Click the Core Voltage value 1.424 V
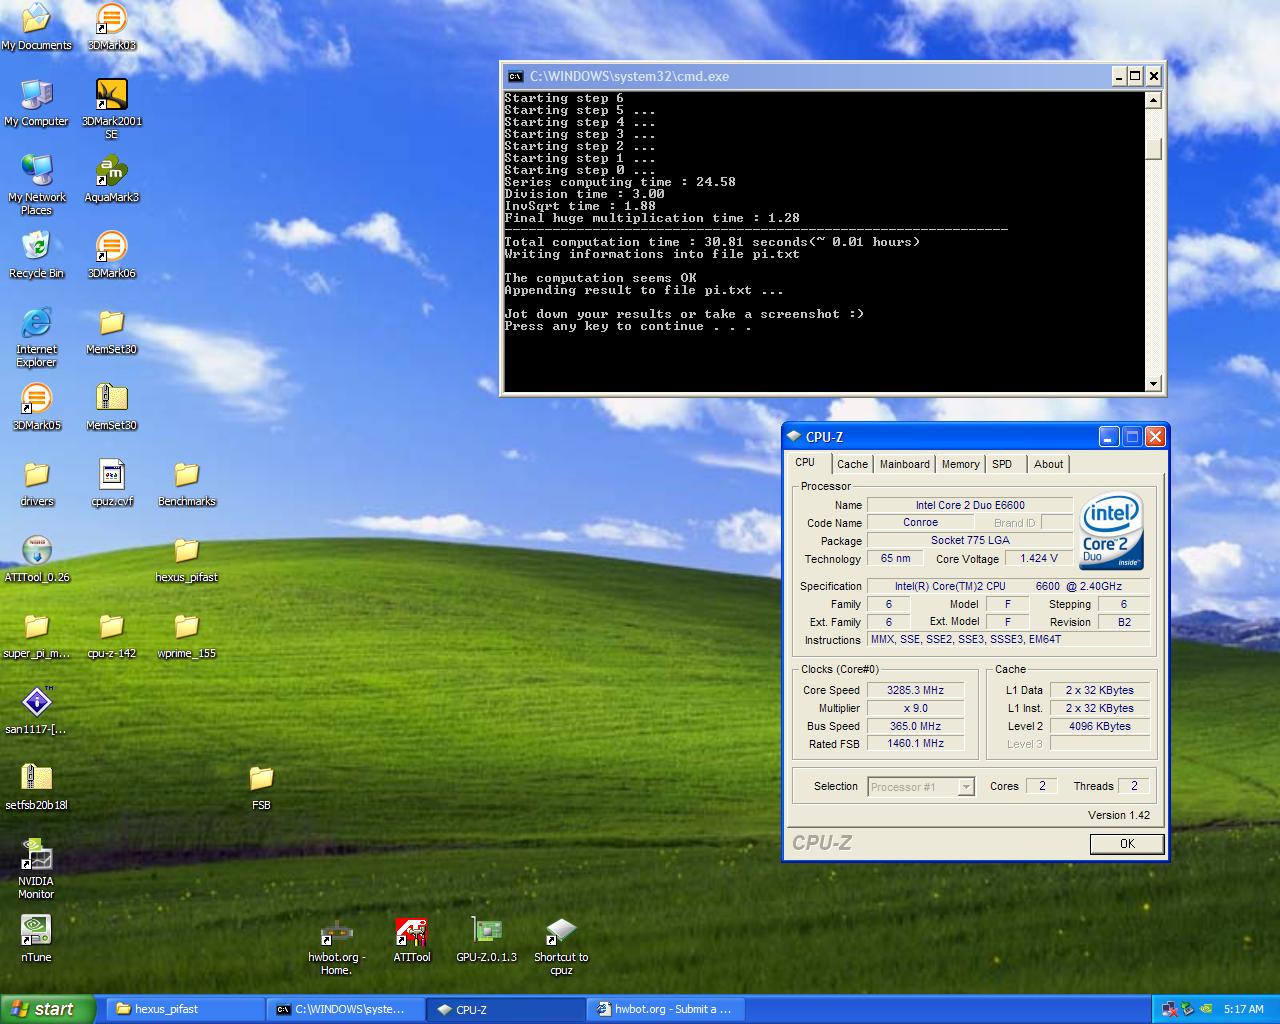 click(1039, 559)
